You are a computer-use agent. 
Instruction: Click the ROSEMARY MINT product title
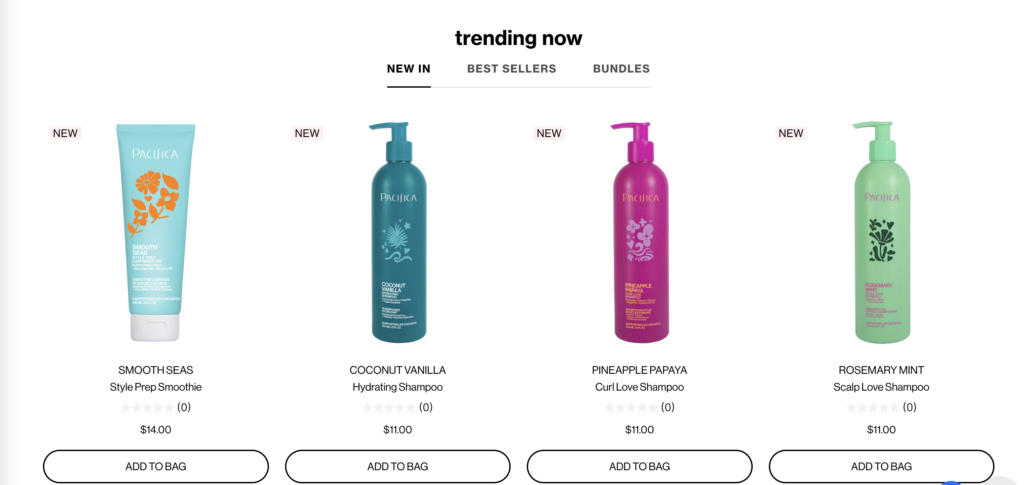[x=881, y=370]
